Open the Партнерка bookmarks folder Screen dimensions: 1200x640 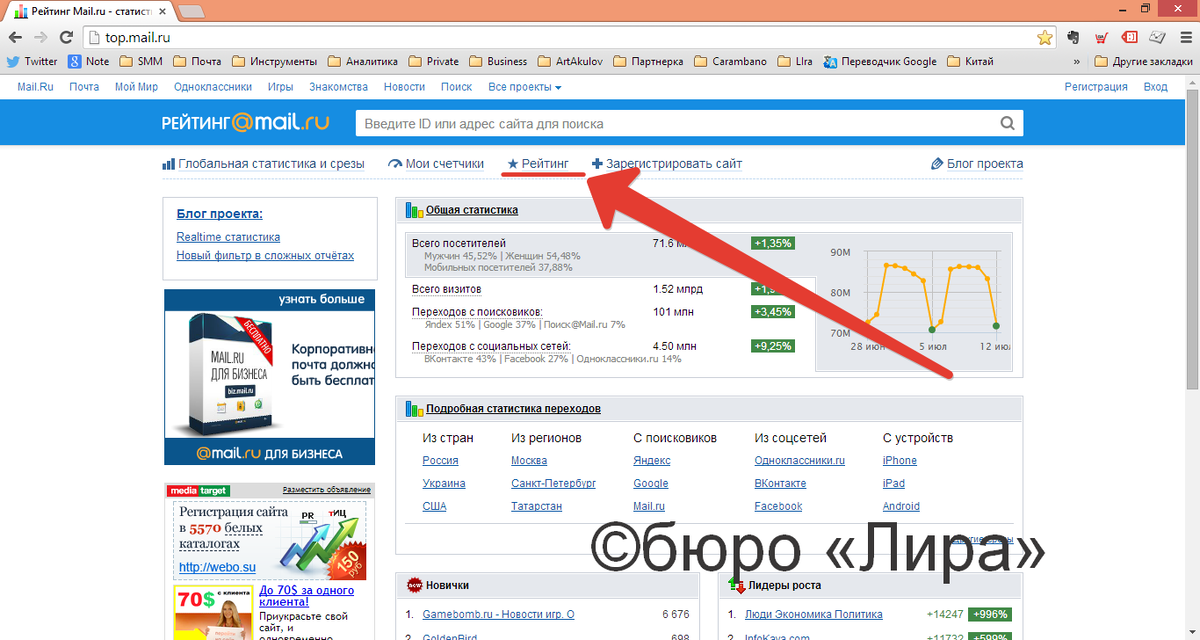coord(649,61)
